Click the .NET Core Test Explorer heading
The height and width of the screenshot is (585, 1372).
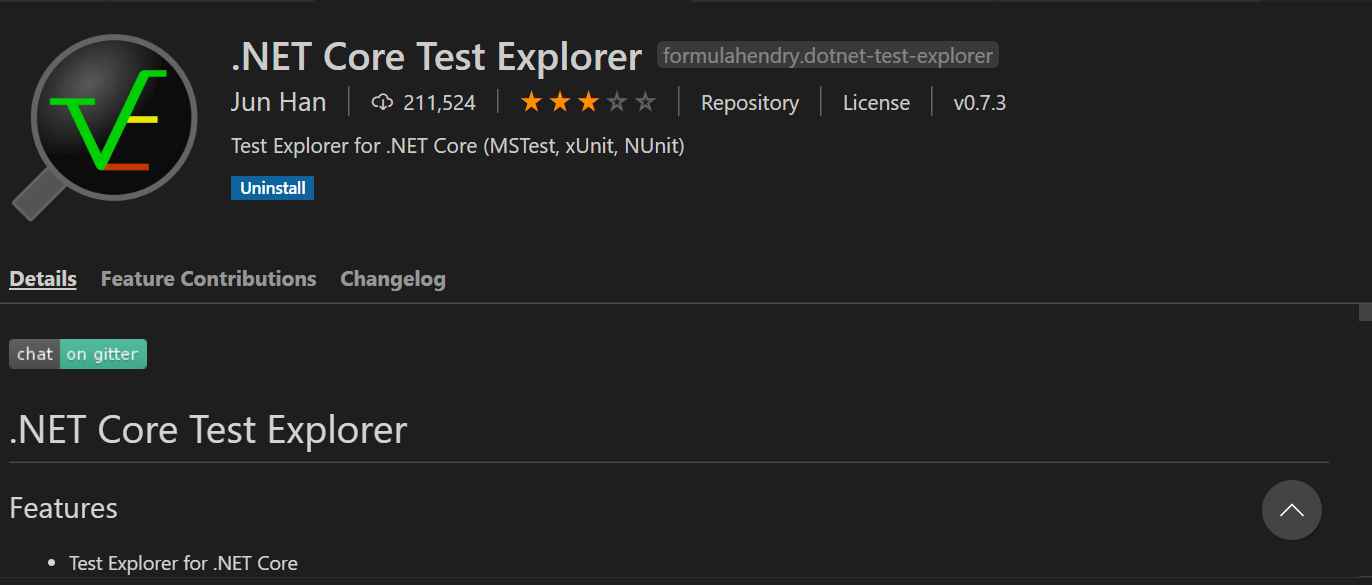(x=207, y=429)
